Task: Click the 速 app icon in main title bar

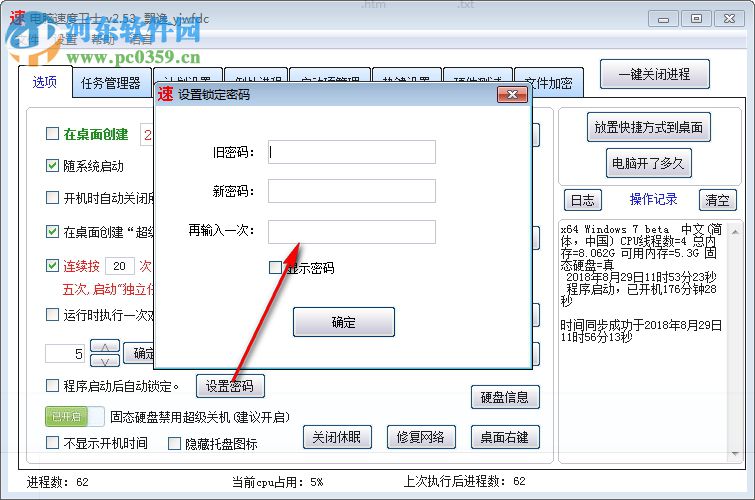Action: [x=17, y=18]
